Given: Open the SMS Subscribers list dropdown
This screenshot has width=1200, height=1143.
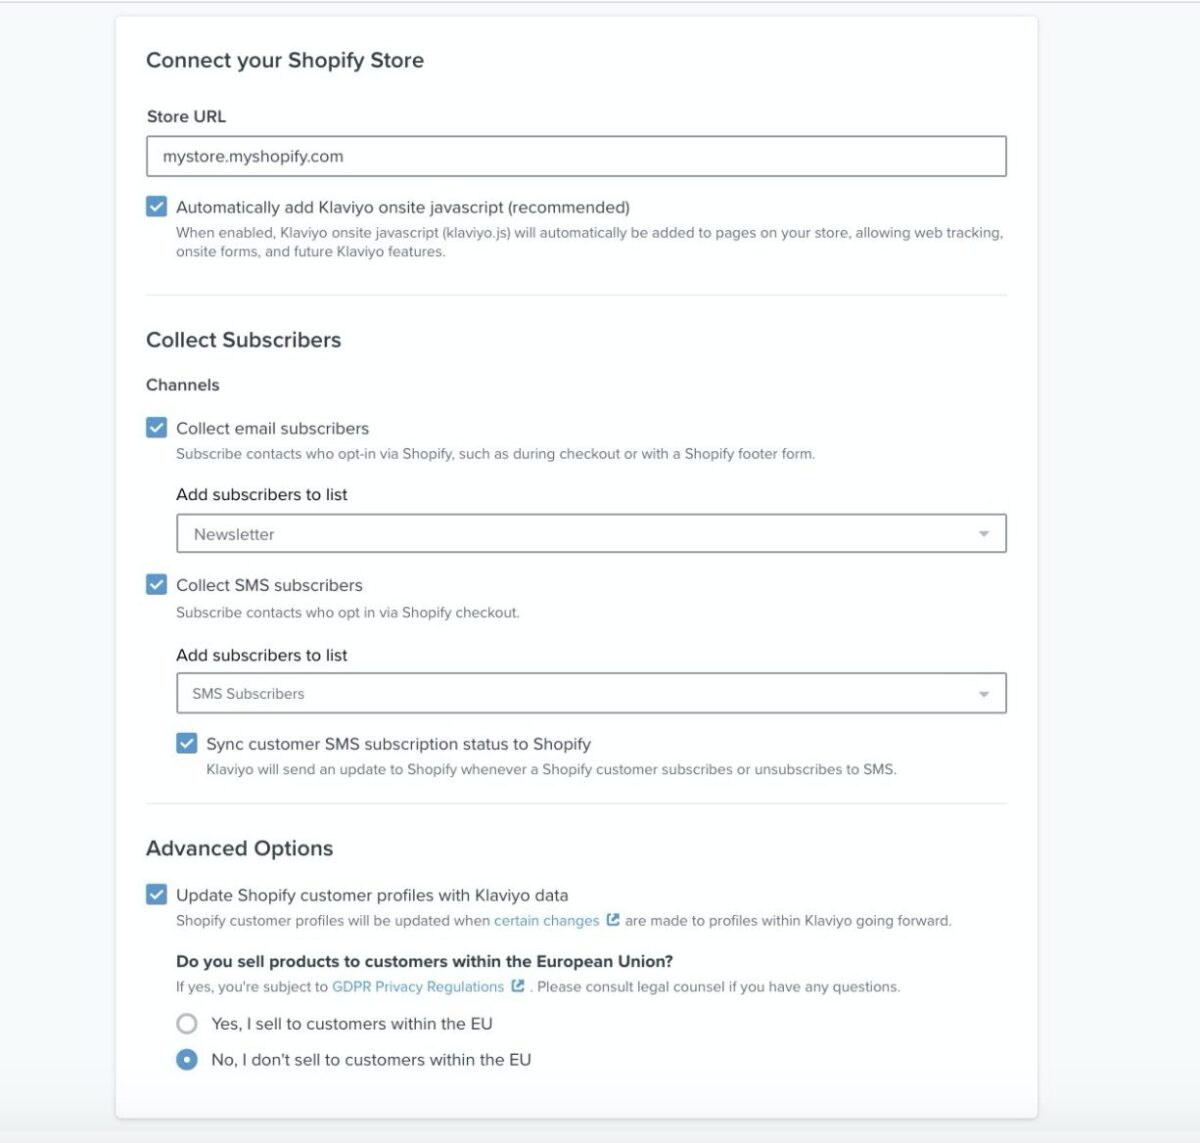Looking at the screenshot, I should [x=592, y=692].
